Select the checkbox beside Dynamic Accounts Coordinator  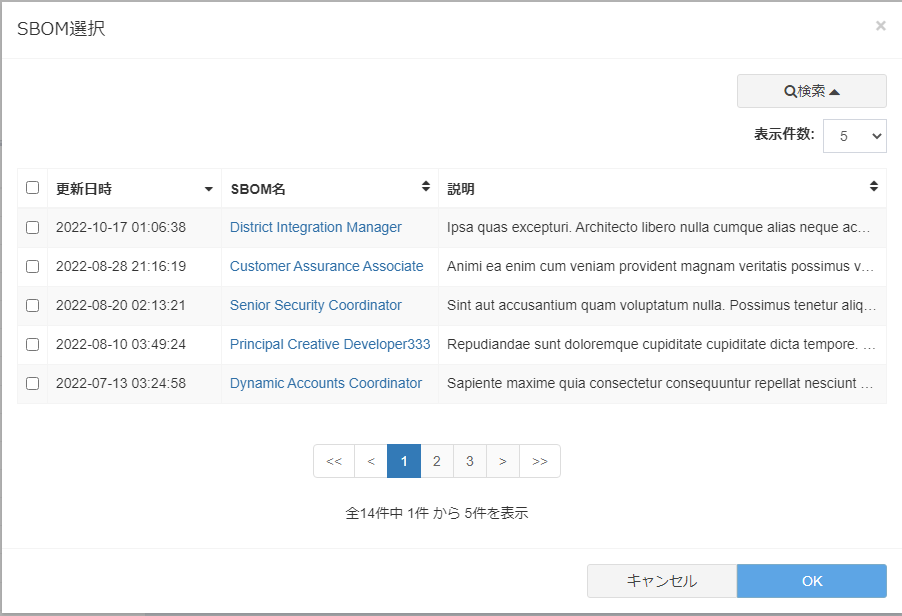[32, 383]
